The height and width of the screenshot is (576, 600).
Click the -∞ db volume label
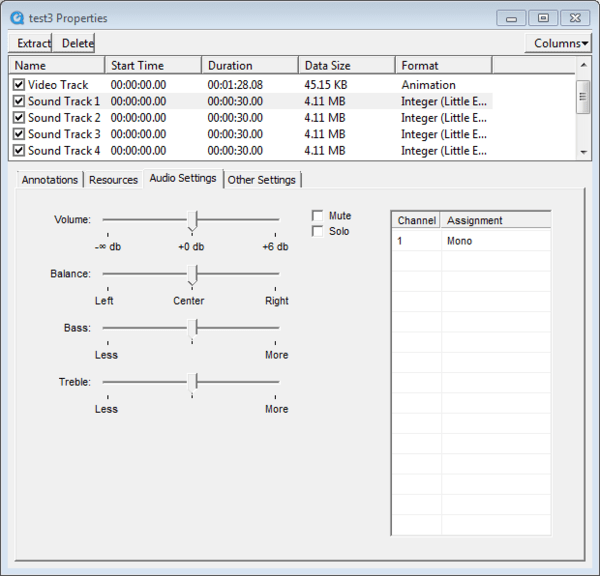coord(108,247)
